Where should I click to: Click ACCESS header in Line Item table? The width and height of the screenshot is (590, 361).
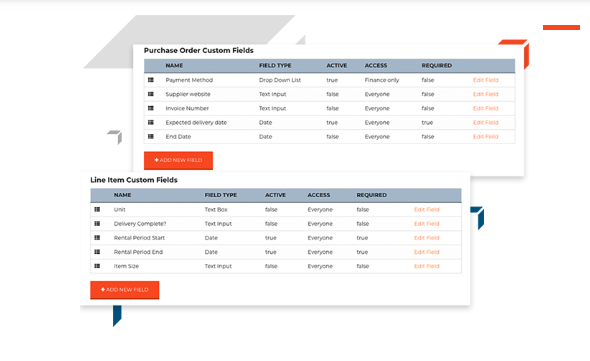(319, 195)
